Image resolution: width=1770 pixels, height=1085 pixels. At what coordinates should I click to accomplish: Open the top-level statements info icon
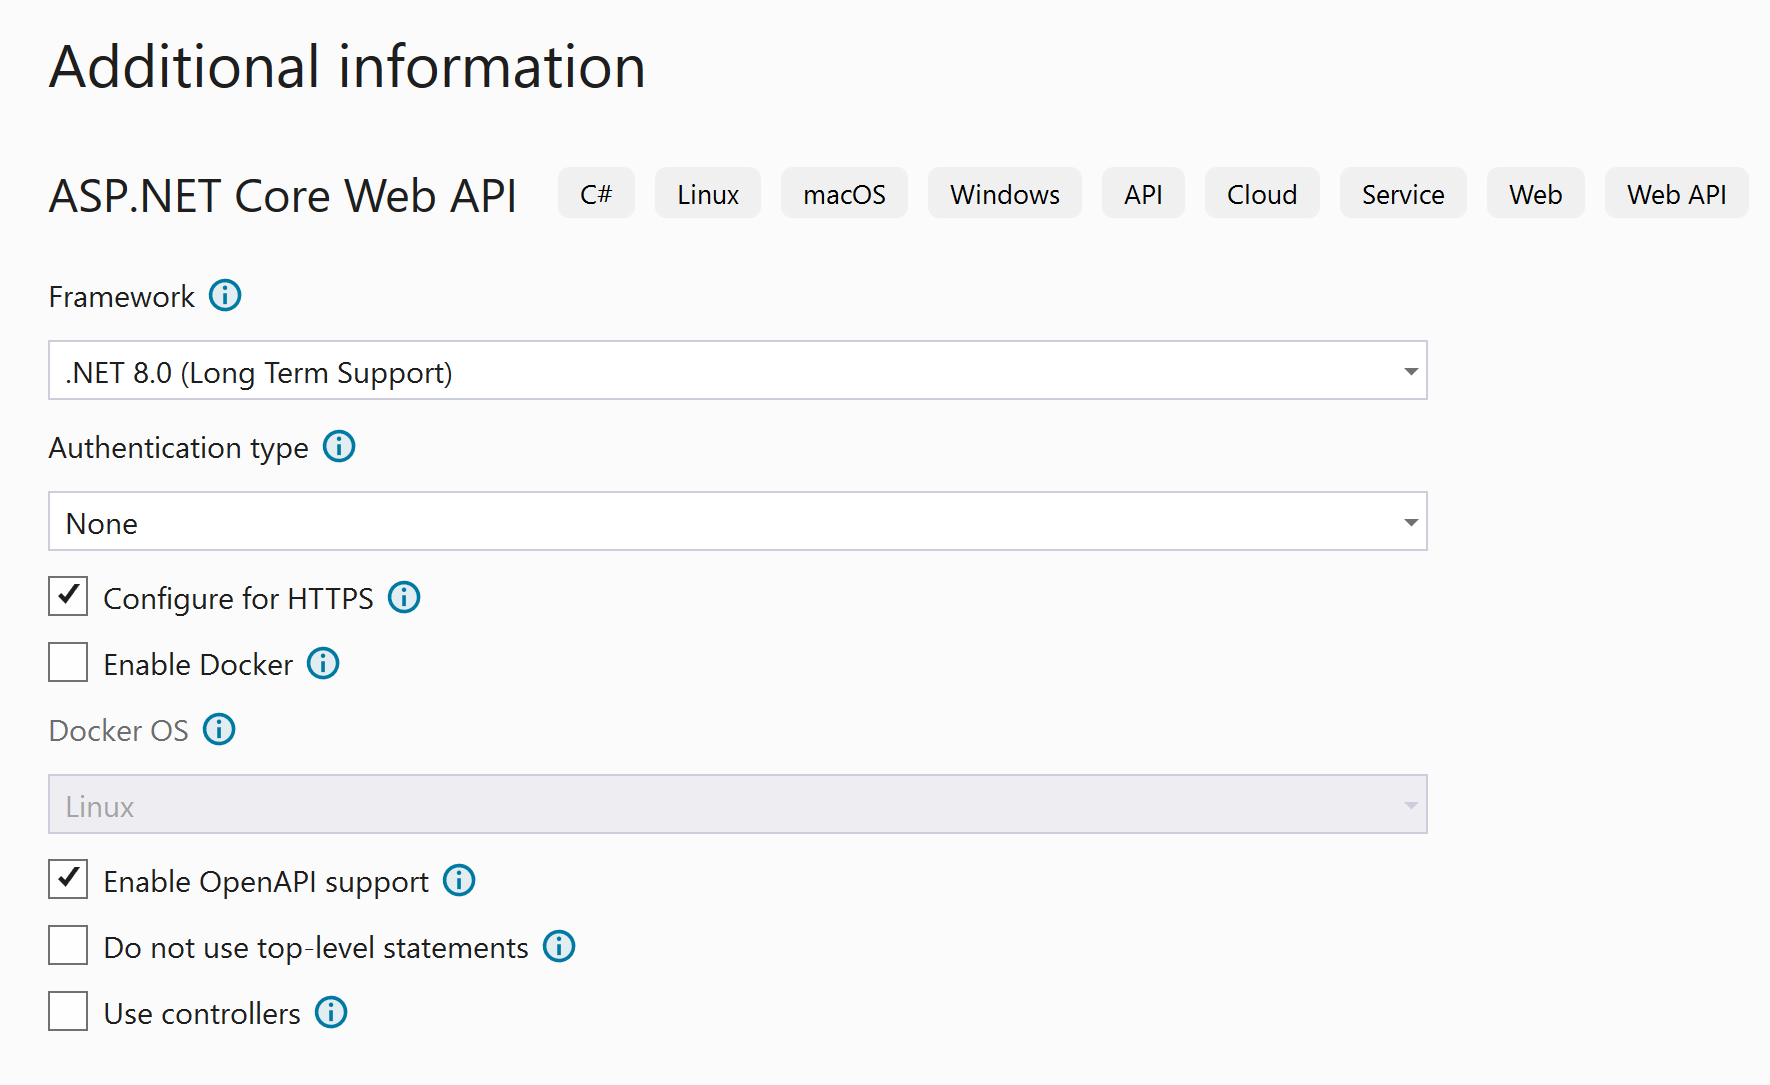(559, 947)
